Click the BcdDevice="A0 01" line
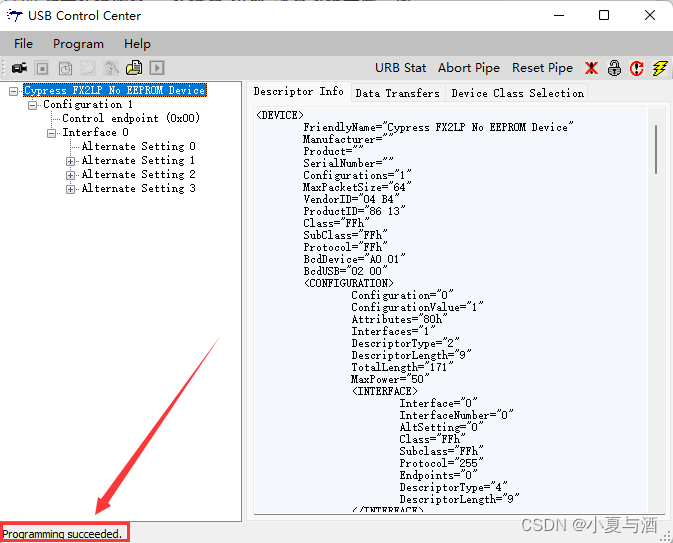This screenshot has height=543, width=673. [354, 259]
